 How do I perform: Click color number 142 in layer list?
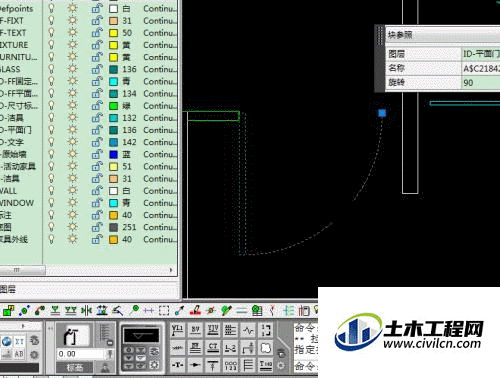click(x=129, y=142)
